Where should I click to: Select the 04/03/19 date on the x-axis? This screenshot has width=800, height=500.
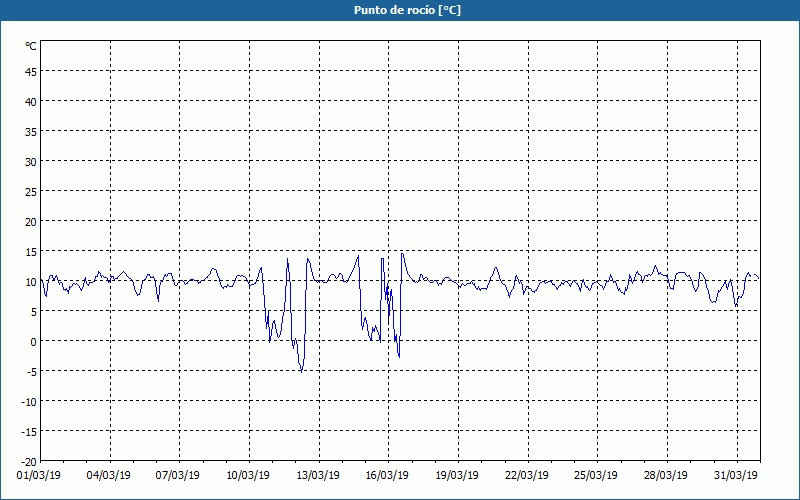point(109,475)
